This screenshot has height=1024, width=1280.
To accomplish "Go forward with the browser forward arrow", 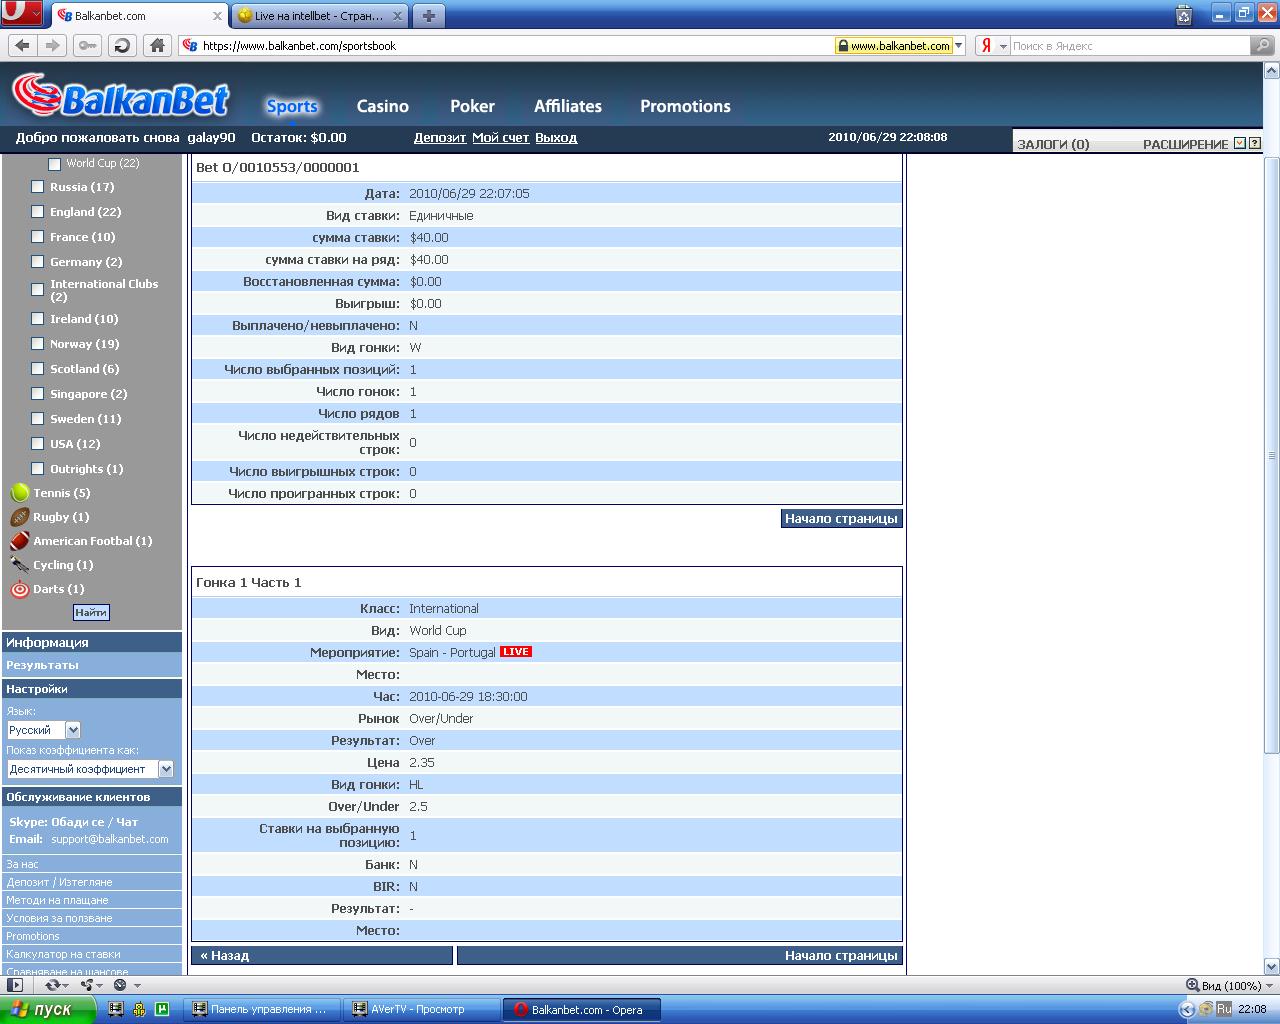I will [x=54, y=45].
